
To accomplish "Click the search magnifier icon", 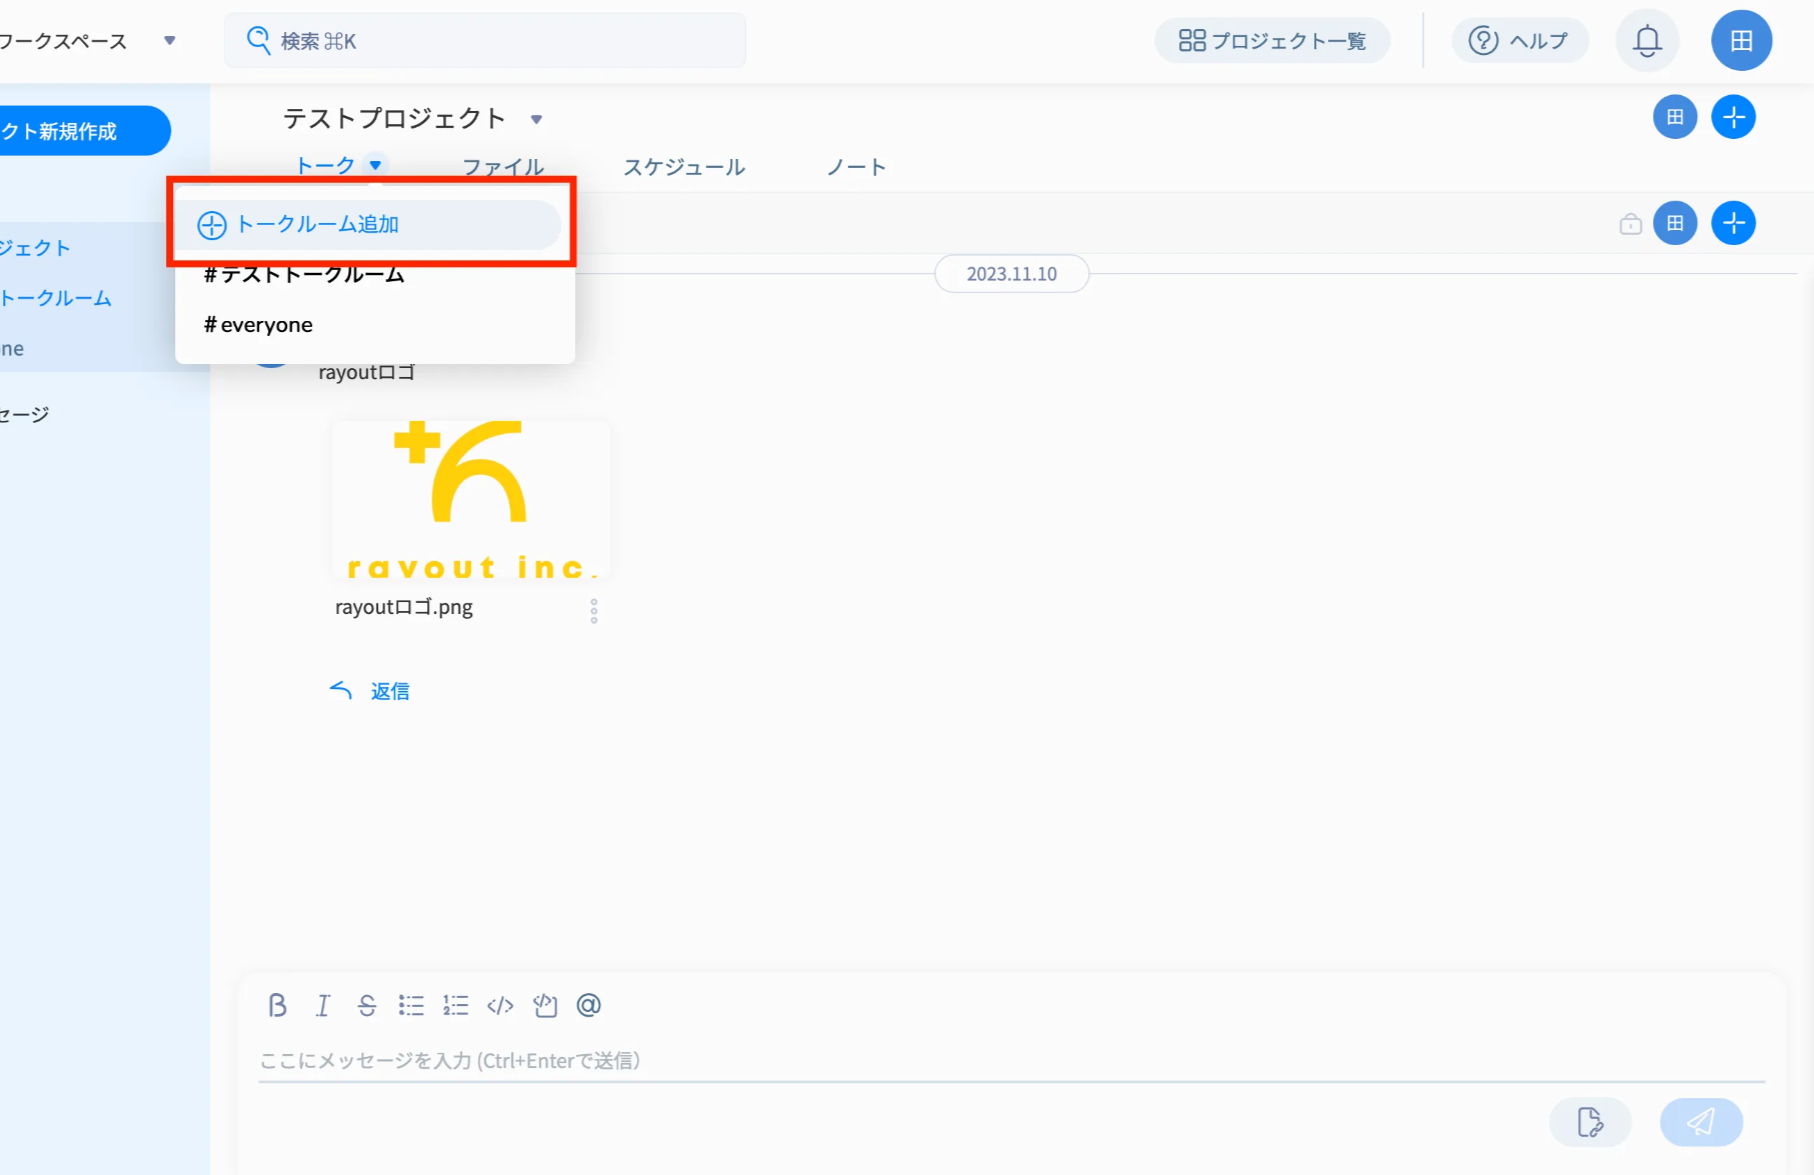I will 258,40.
